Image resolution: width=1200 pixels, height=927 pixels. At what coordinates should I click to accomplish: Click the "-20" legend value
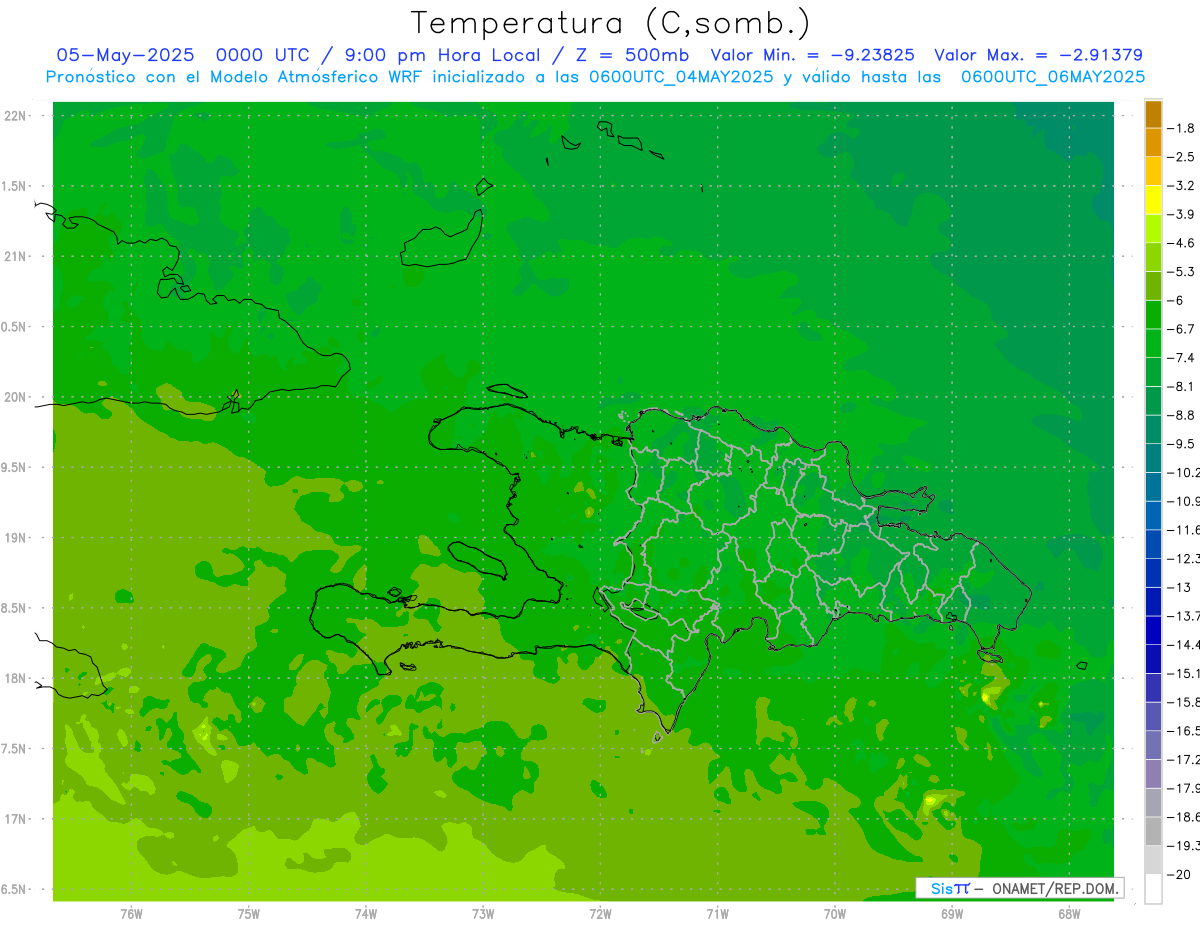[x=1180, y=874]
